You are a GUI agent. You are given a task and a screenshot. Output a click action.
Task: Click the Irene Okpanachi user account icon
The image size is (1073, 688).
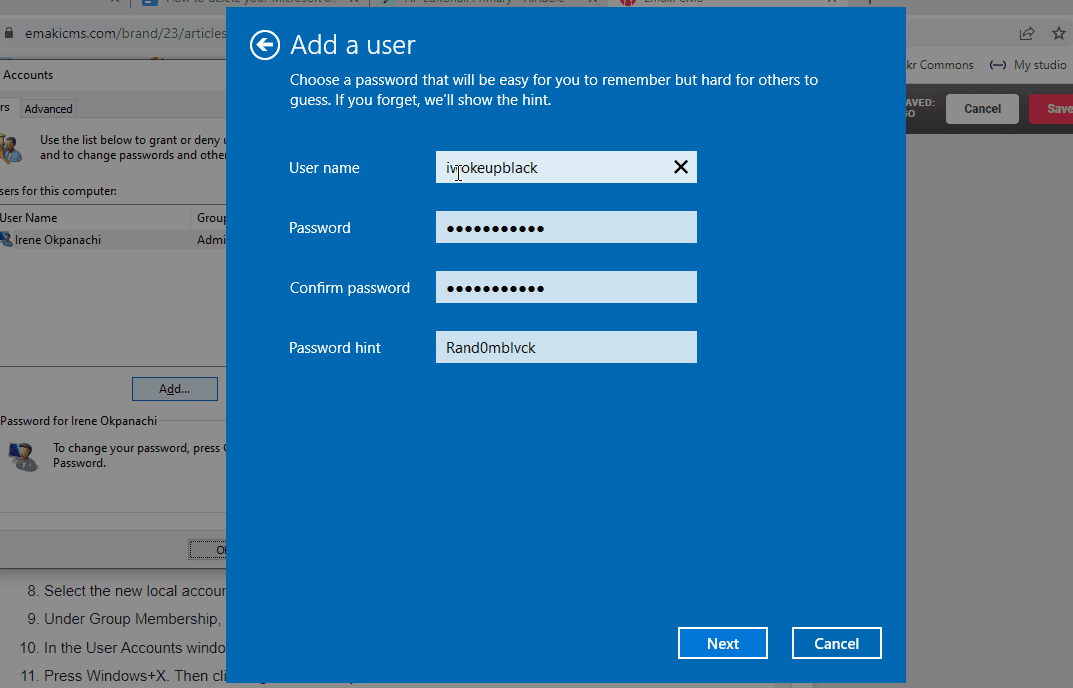6,240
